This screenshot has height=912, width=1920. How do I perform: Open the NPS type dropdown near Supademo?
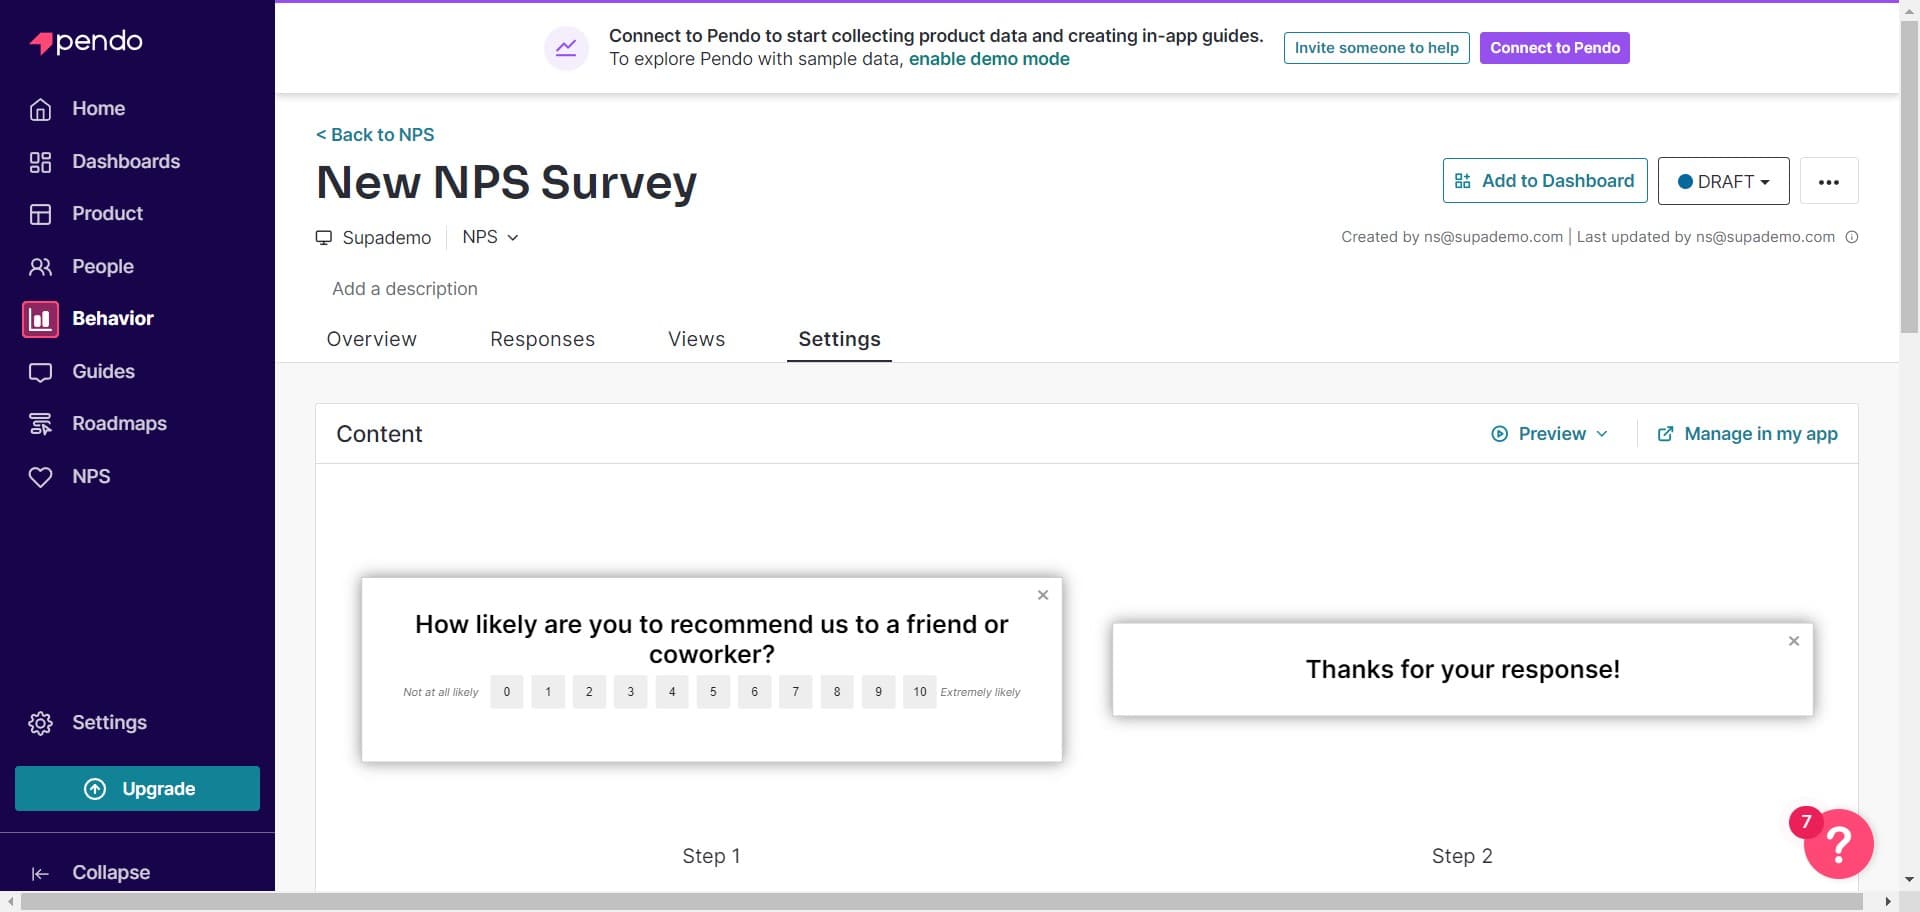[x=489, y=237]
